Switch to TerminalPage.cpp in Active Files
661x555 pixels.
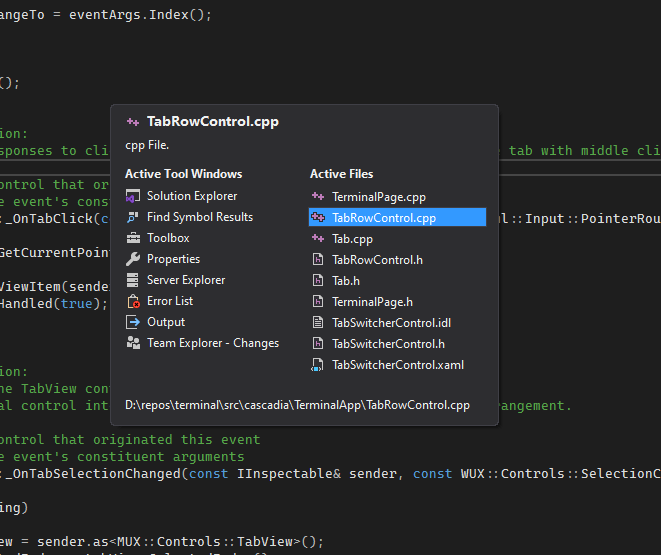378,197
